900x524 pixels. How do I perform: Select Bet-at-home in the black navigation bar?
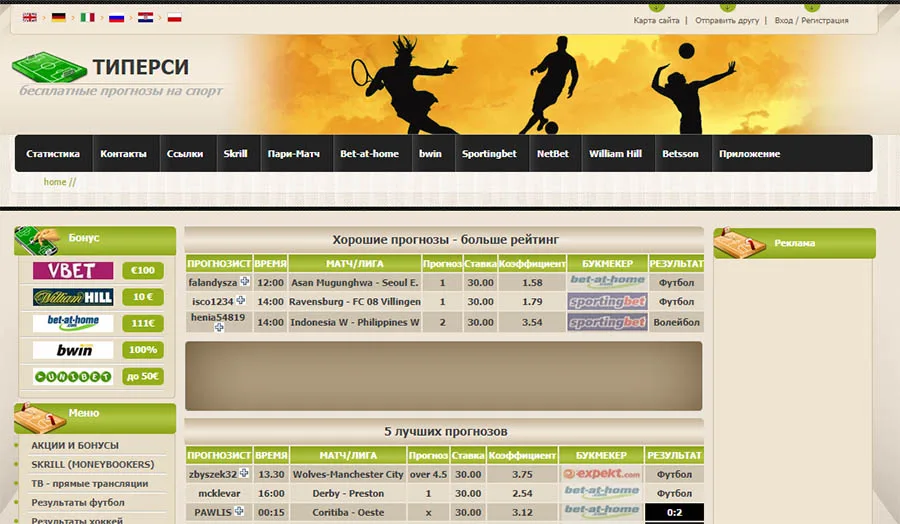369,154
